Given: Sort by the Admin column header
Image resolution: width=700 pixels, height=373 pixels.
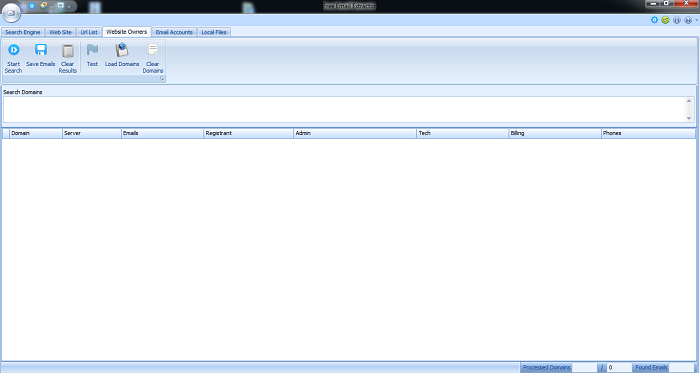Looking at the screenshot, I should coord(355,133).
